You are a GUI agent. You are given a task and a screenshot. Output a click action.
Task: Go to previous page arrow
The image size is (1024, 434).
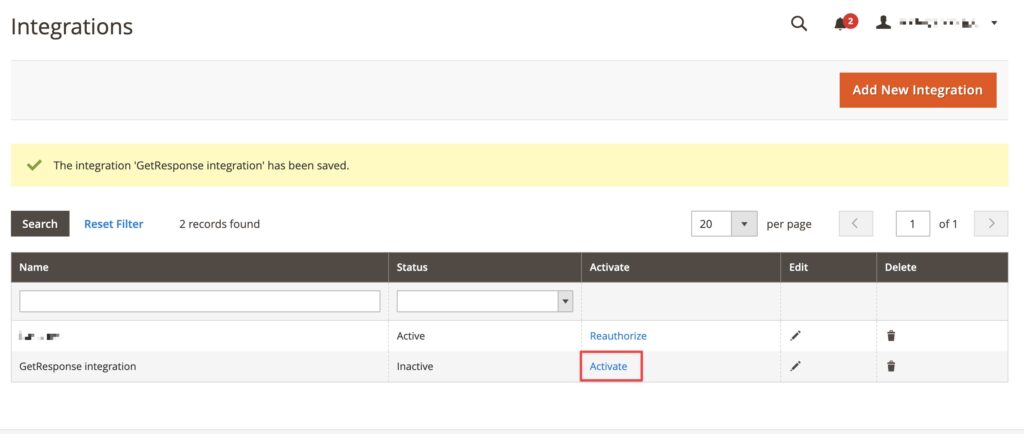[x=854, y=224]
